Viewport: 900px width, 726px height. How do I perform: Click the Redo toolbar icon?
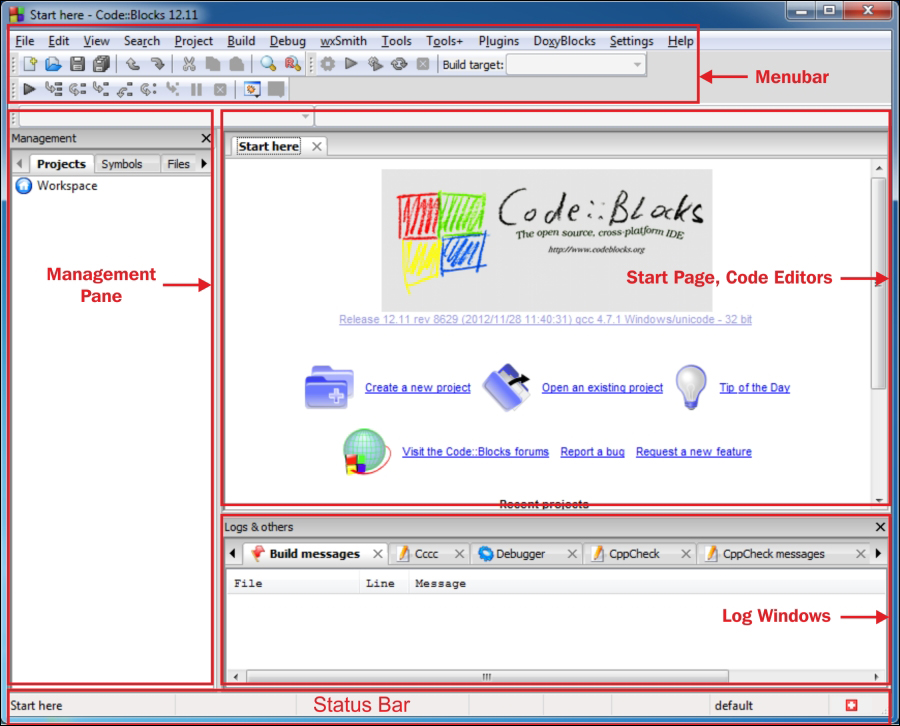[157, 64]
